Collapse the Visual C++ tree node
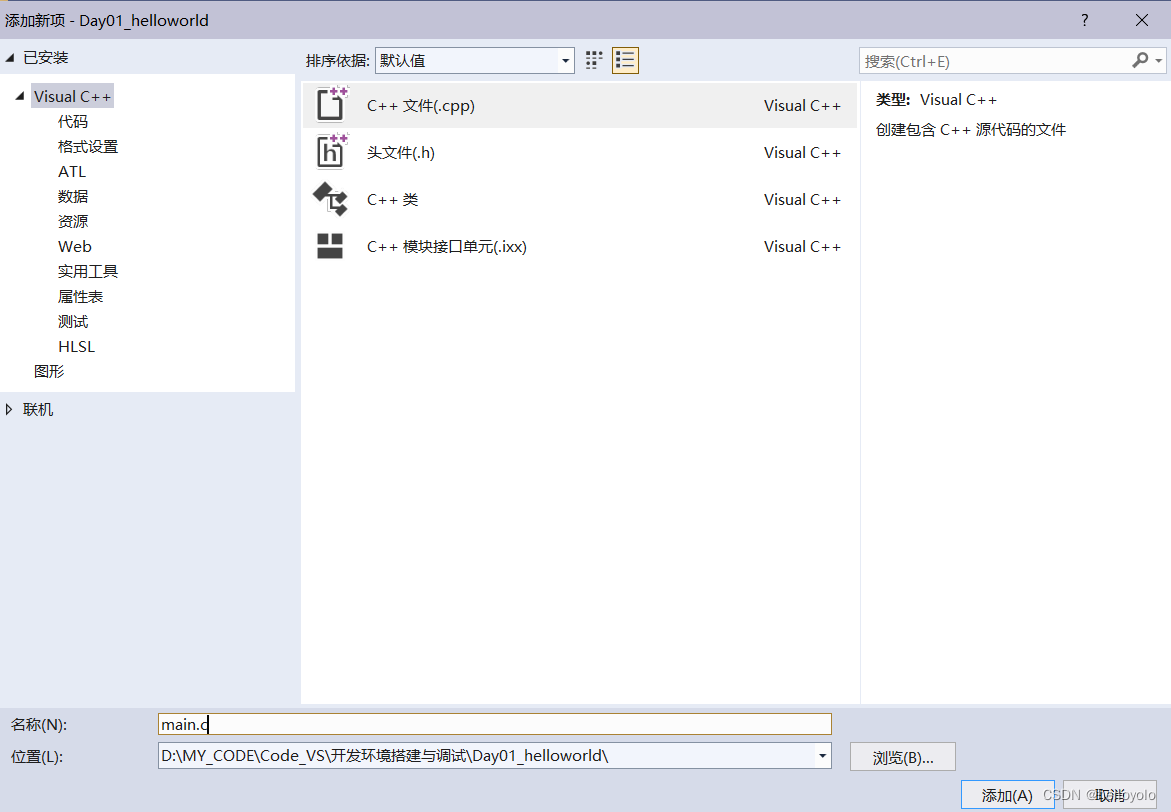Image resolution: width=1171 pixels, height=812 pixels. coord(20,96)
